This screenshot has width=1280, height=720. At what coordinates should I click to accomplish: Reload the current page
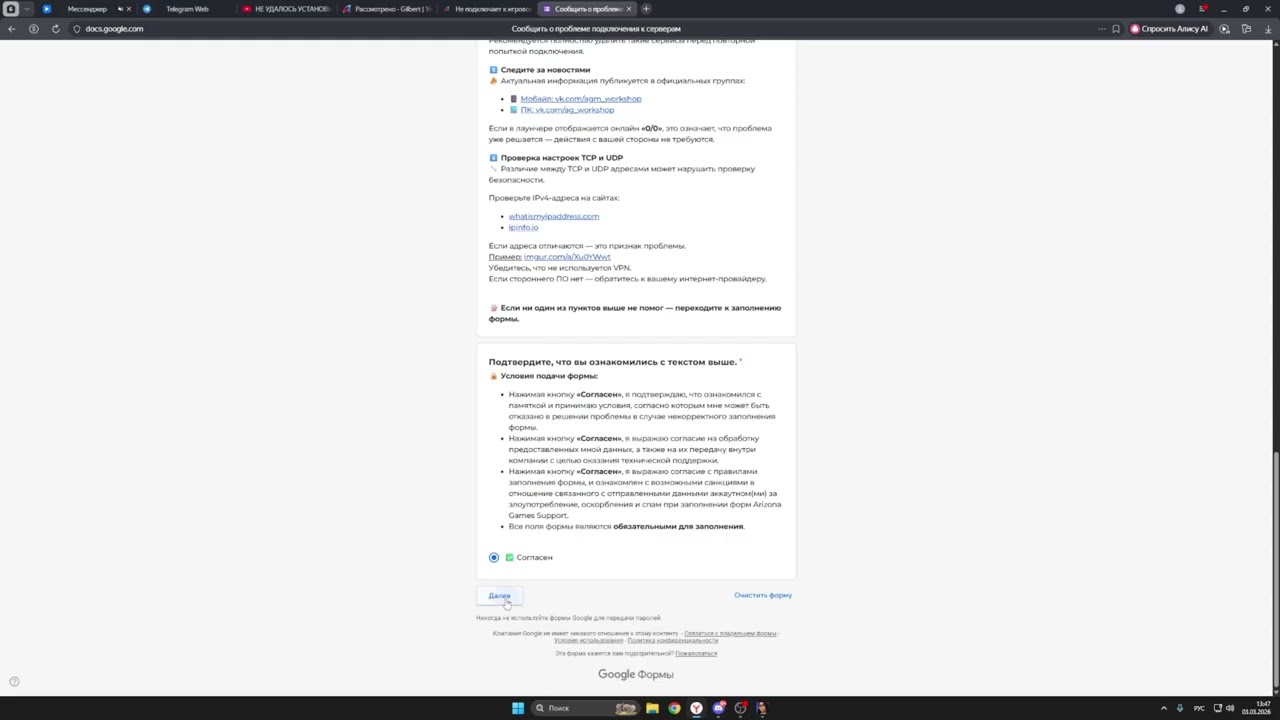(55, 29)
